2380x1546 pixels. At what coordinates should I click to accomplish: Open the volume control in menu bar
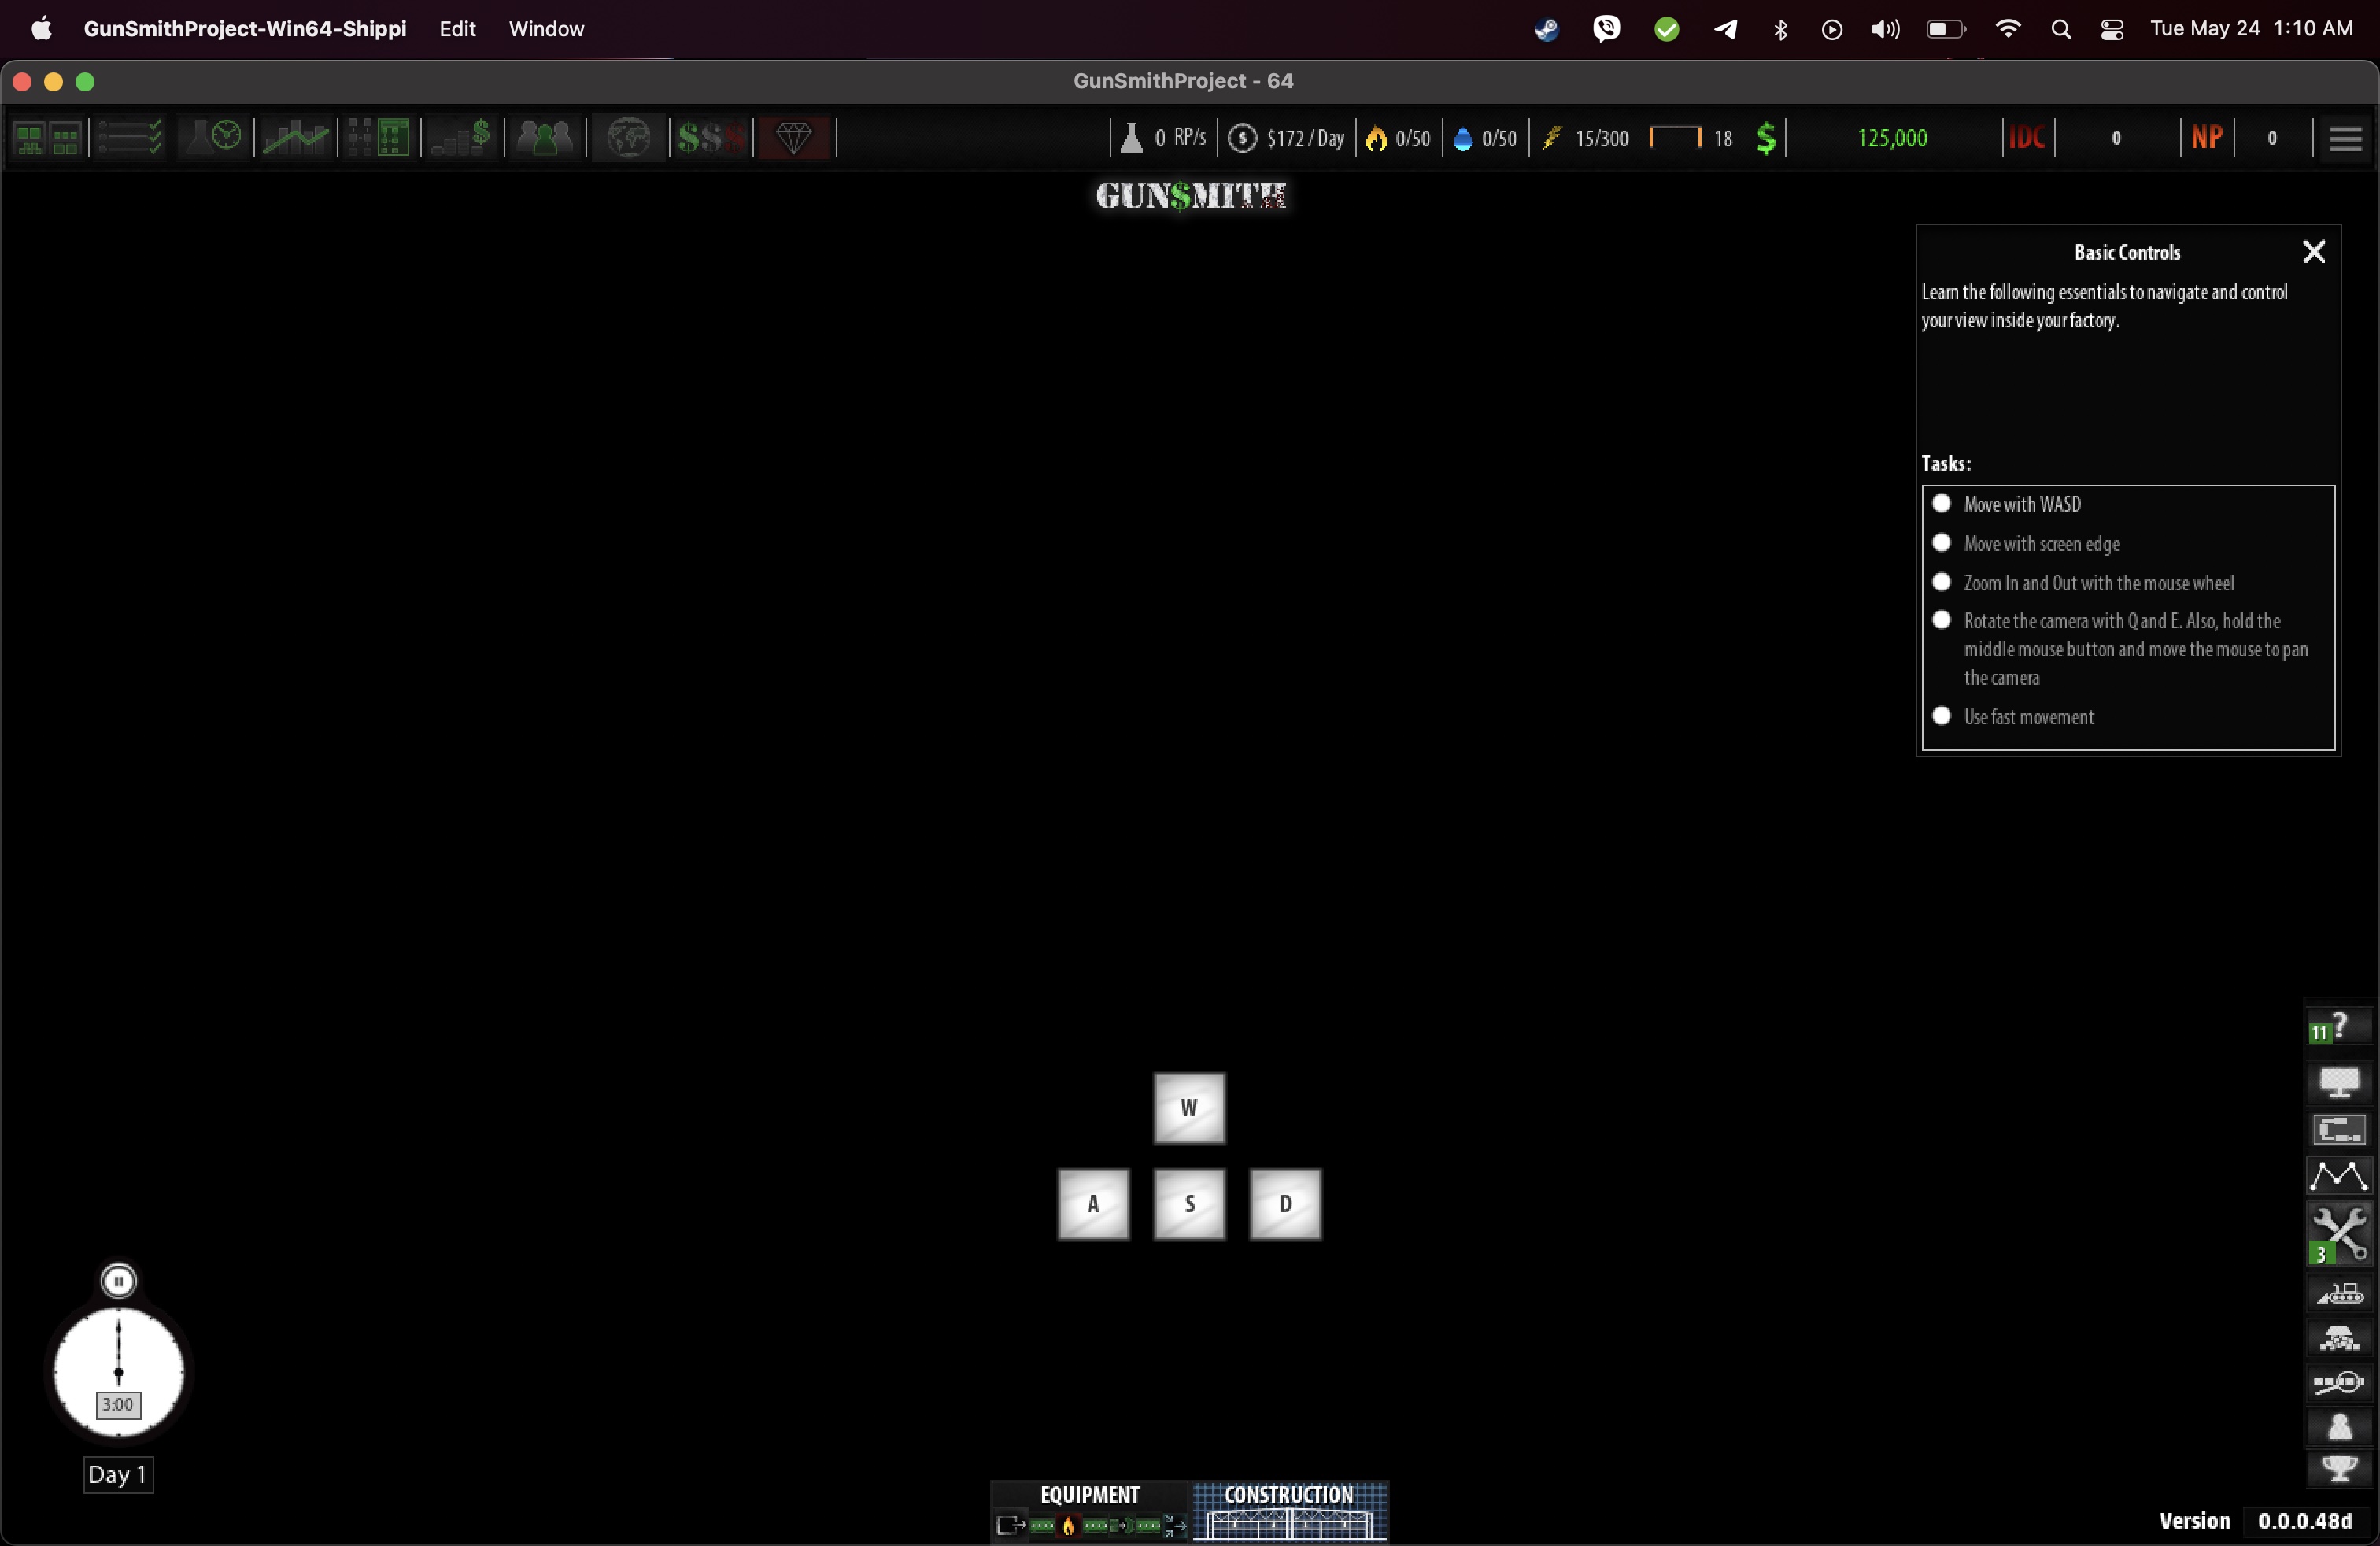(x=1885, y=29)
